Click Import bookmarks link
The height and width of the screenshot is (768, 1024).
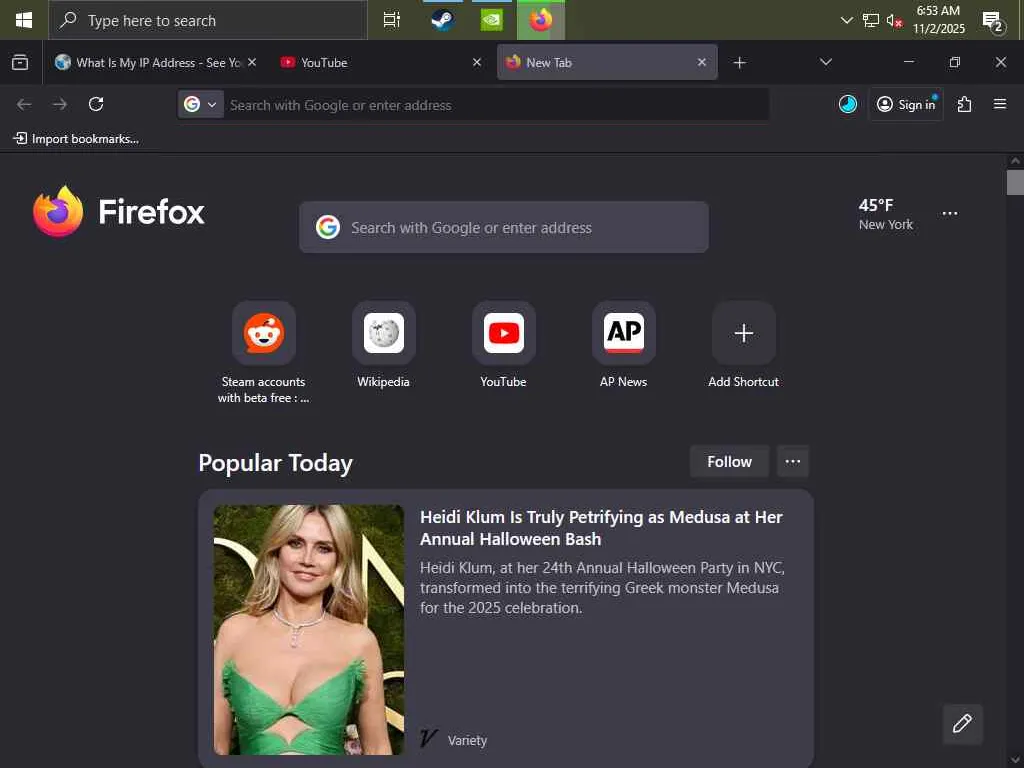click(x=76, y=138)
